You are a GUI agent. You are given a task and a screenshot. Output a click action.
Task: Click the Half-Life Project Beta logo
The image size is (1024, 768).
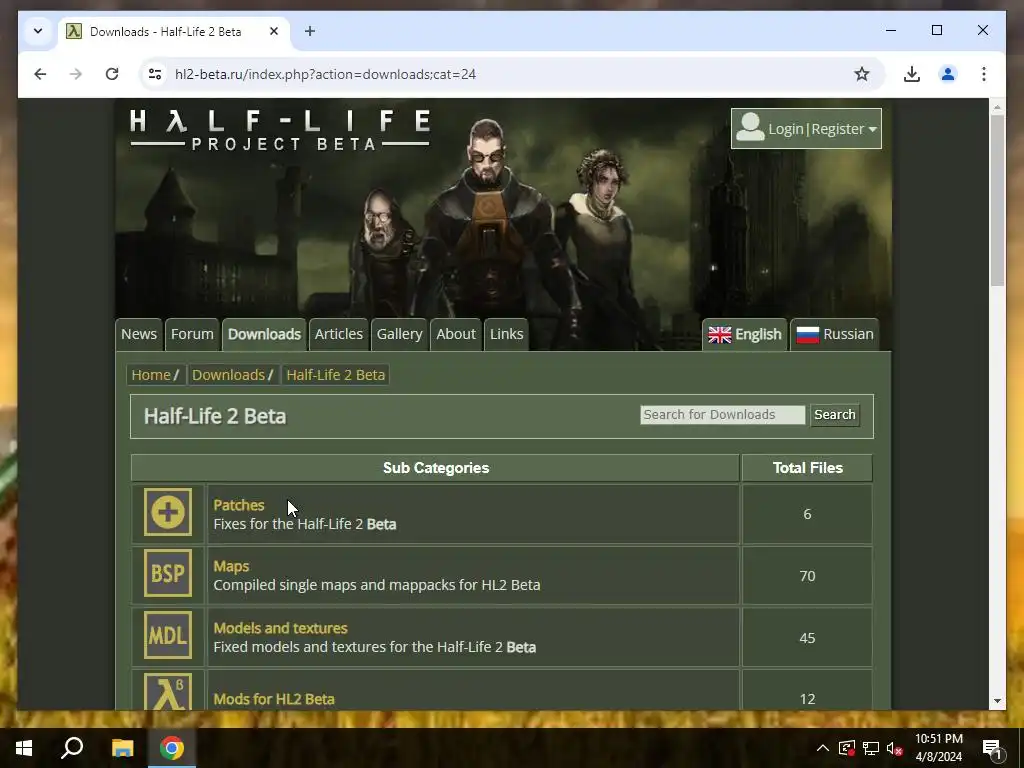280,130
